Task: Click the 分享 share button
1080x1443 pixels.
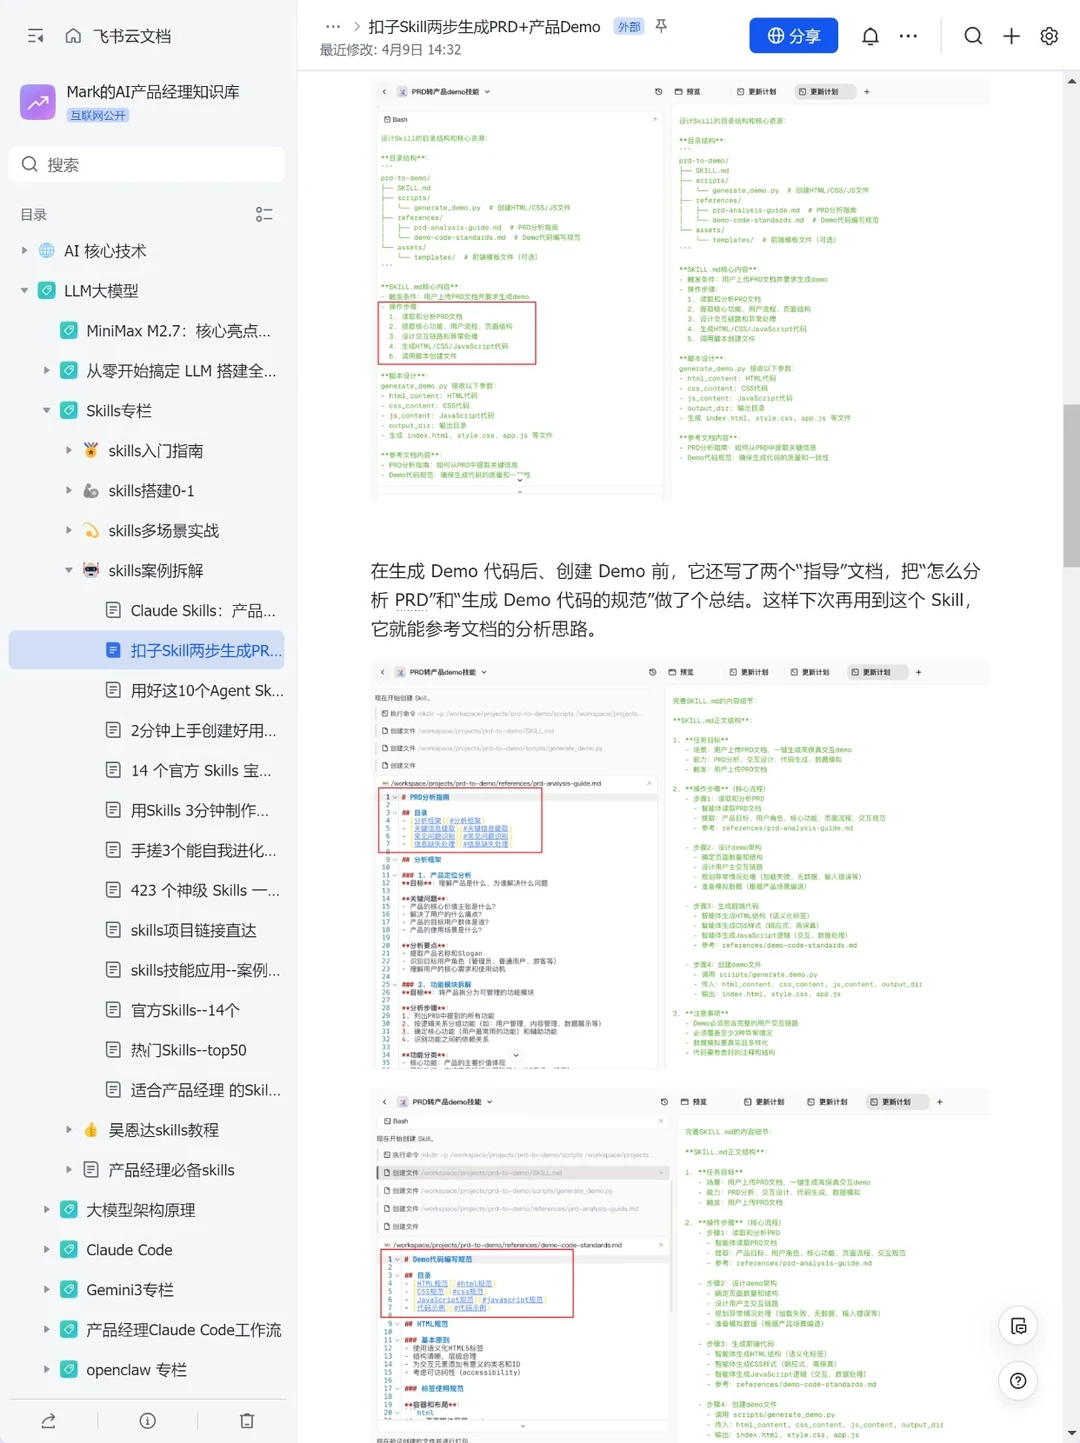Action: pyautogui.click(x=794, y=36)
